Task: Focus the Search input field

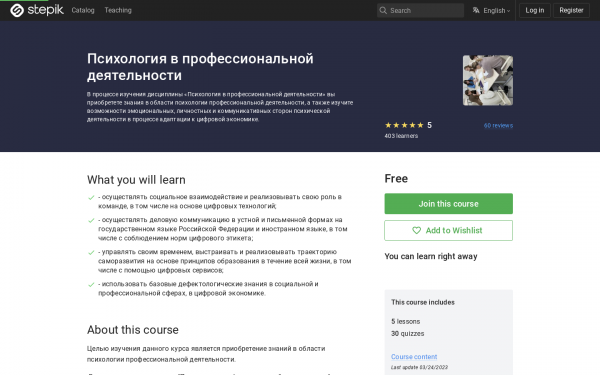Action: point(421,10)
